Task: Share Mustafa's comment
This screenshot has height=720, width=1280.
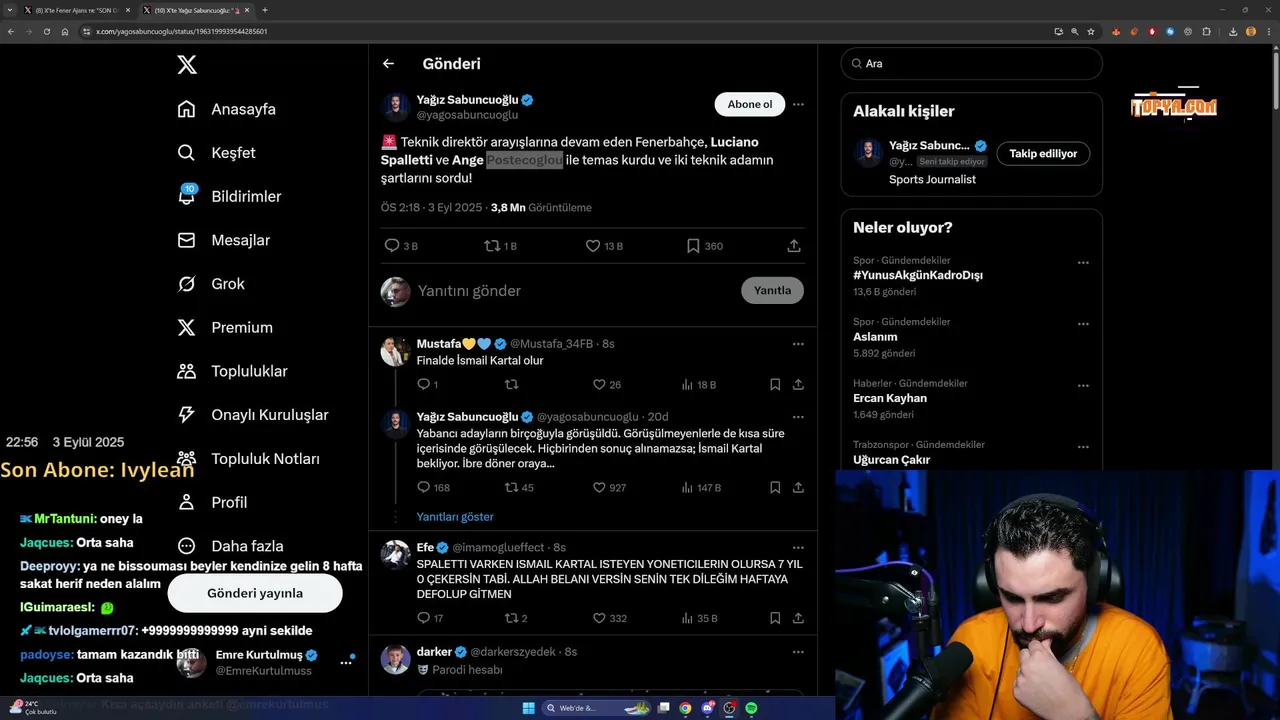Action: [x=798, y=384]
